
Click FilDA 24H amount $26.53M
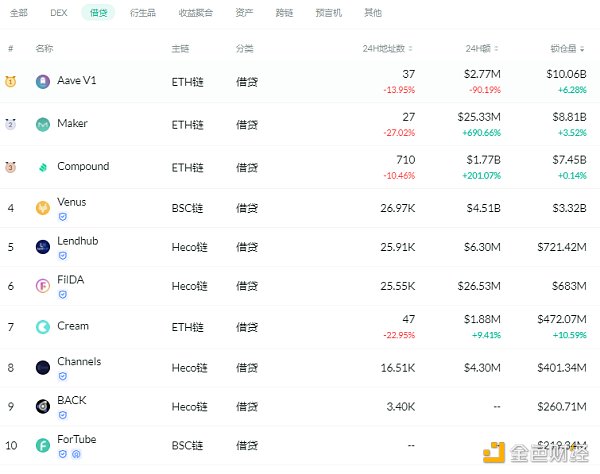pyautogui.click(x=479, y=286)
